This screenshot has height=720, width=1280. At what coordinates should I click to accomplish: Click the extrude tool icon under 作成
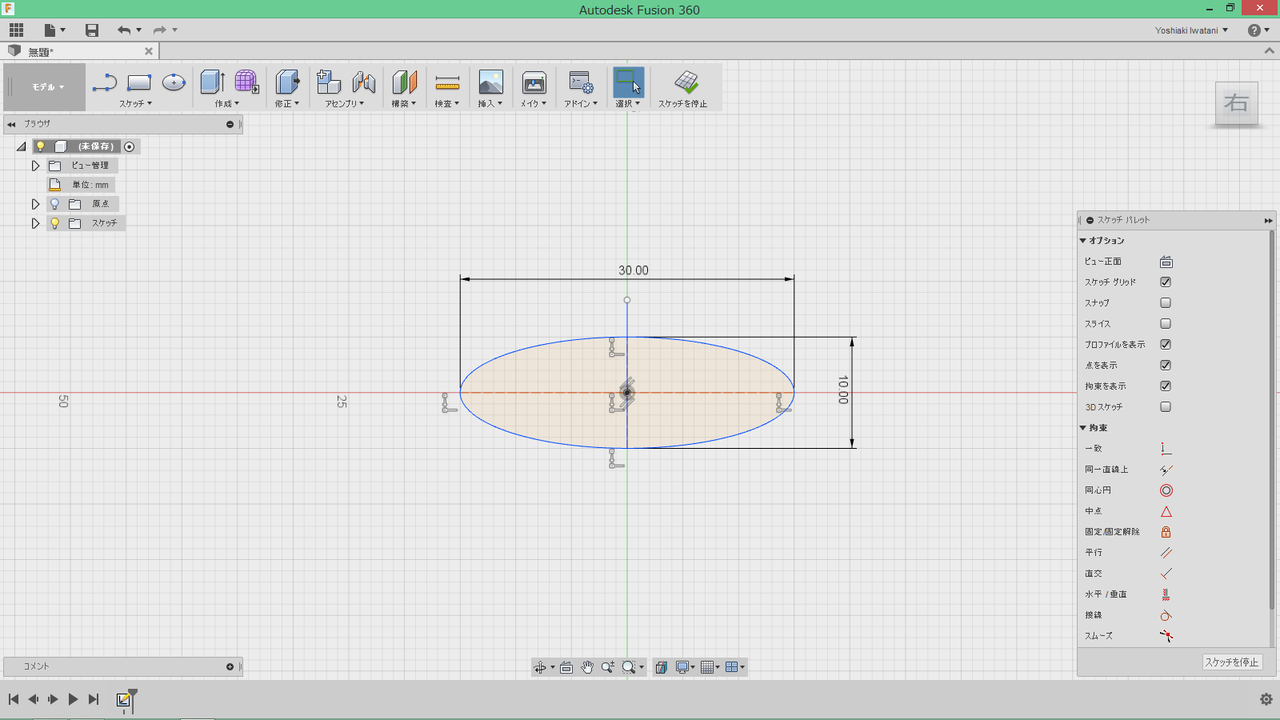click(x=211, y=82)
